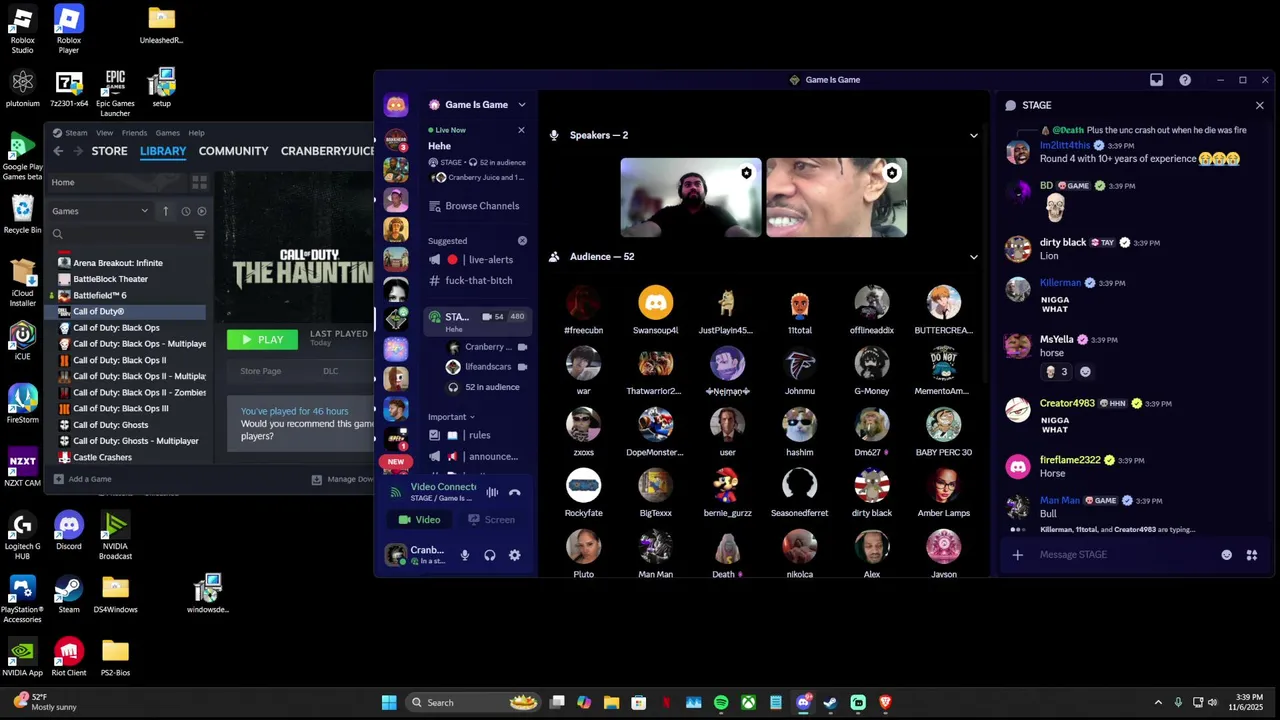
Task: Click the Steam sort arrow beside Games
Action: tap(166, 211)
